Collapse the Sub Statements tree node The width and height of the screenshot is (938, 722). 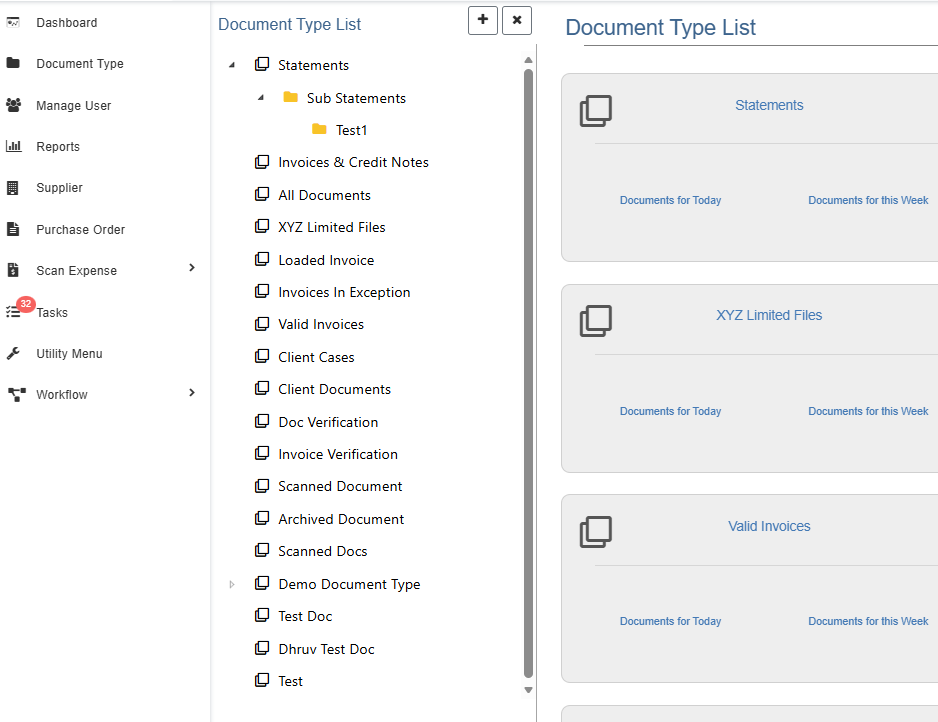(261, 97)
